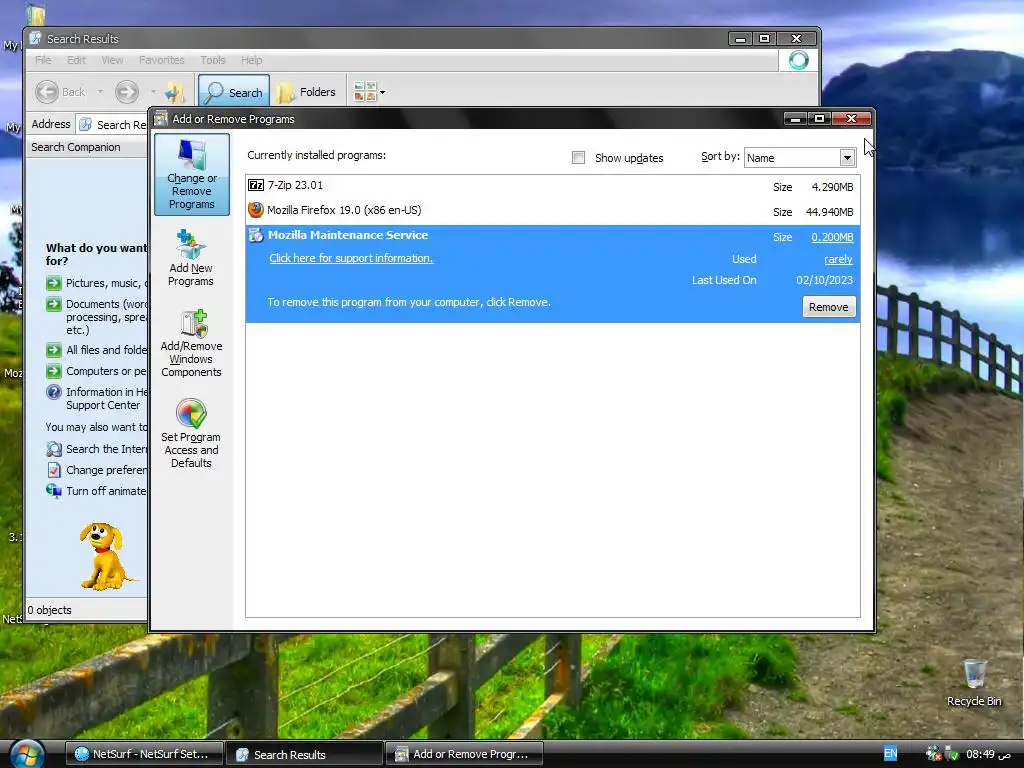Click the 'rarely' usage link
The width and height of the screenshot is (1024, 768).
pos(839,259)
